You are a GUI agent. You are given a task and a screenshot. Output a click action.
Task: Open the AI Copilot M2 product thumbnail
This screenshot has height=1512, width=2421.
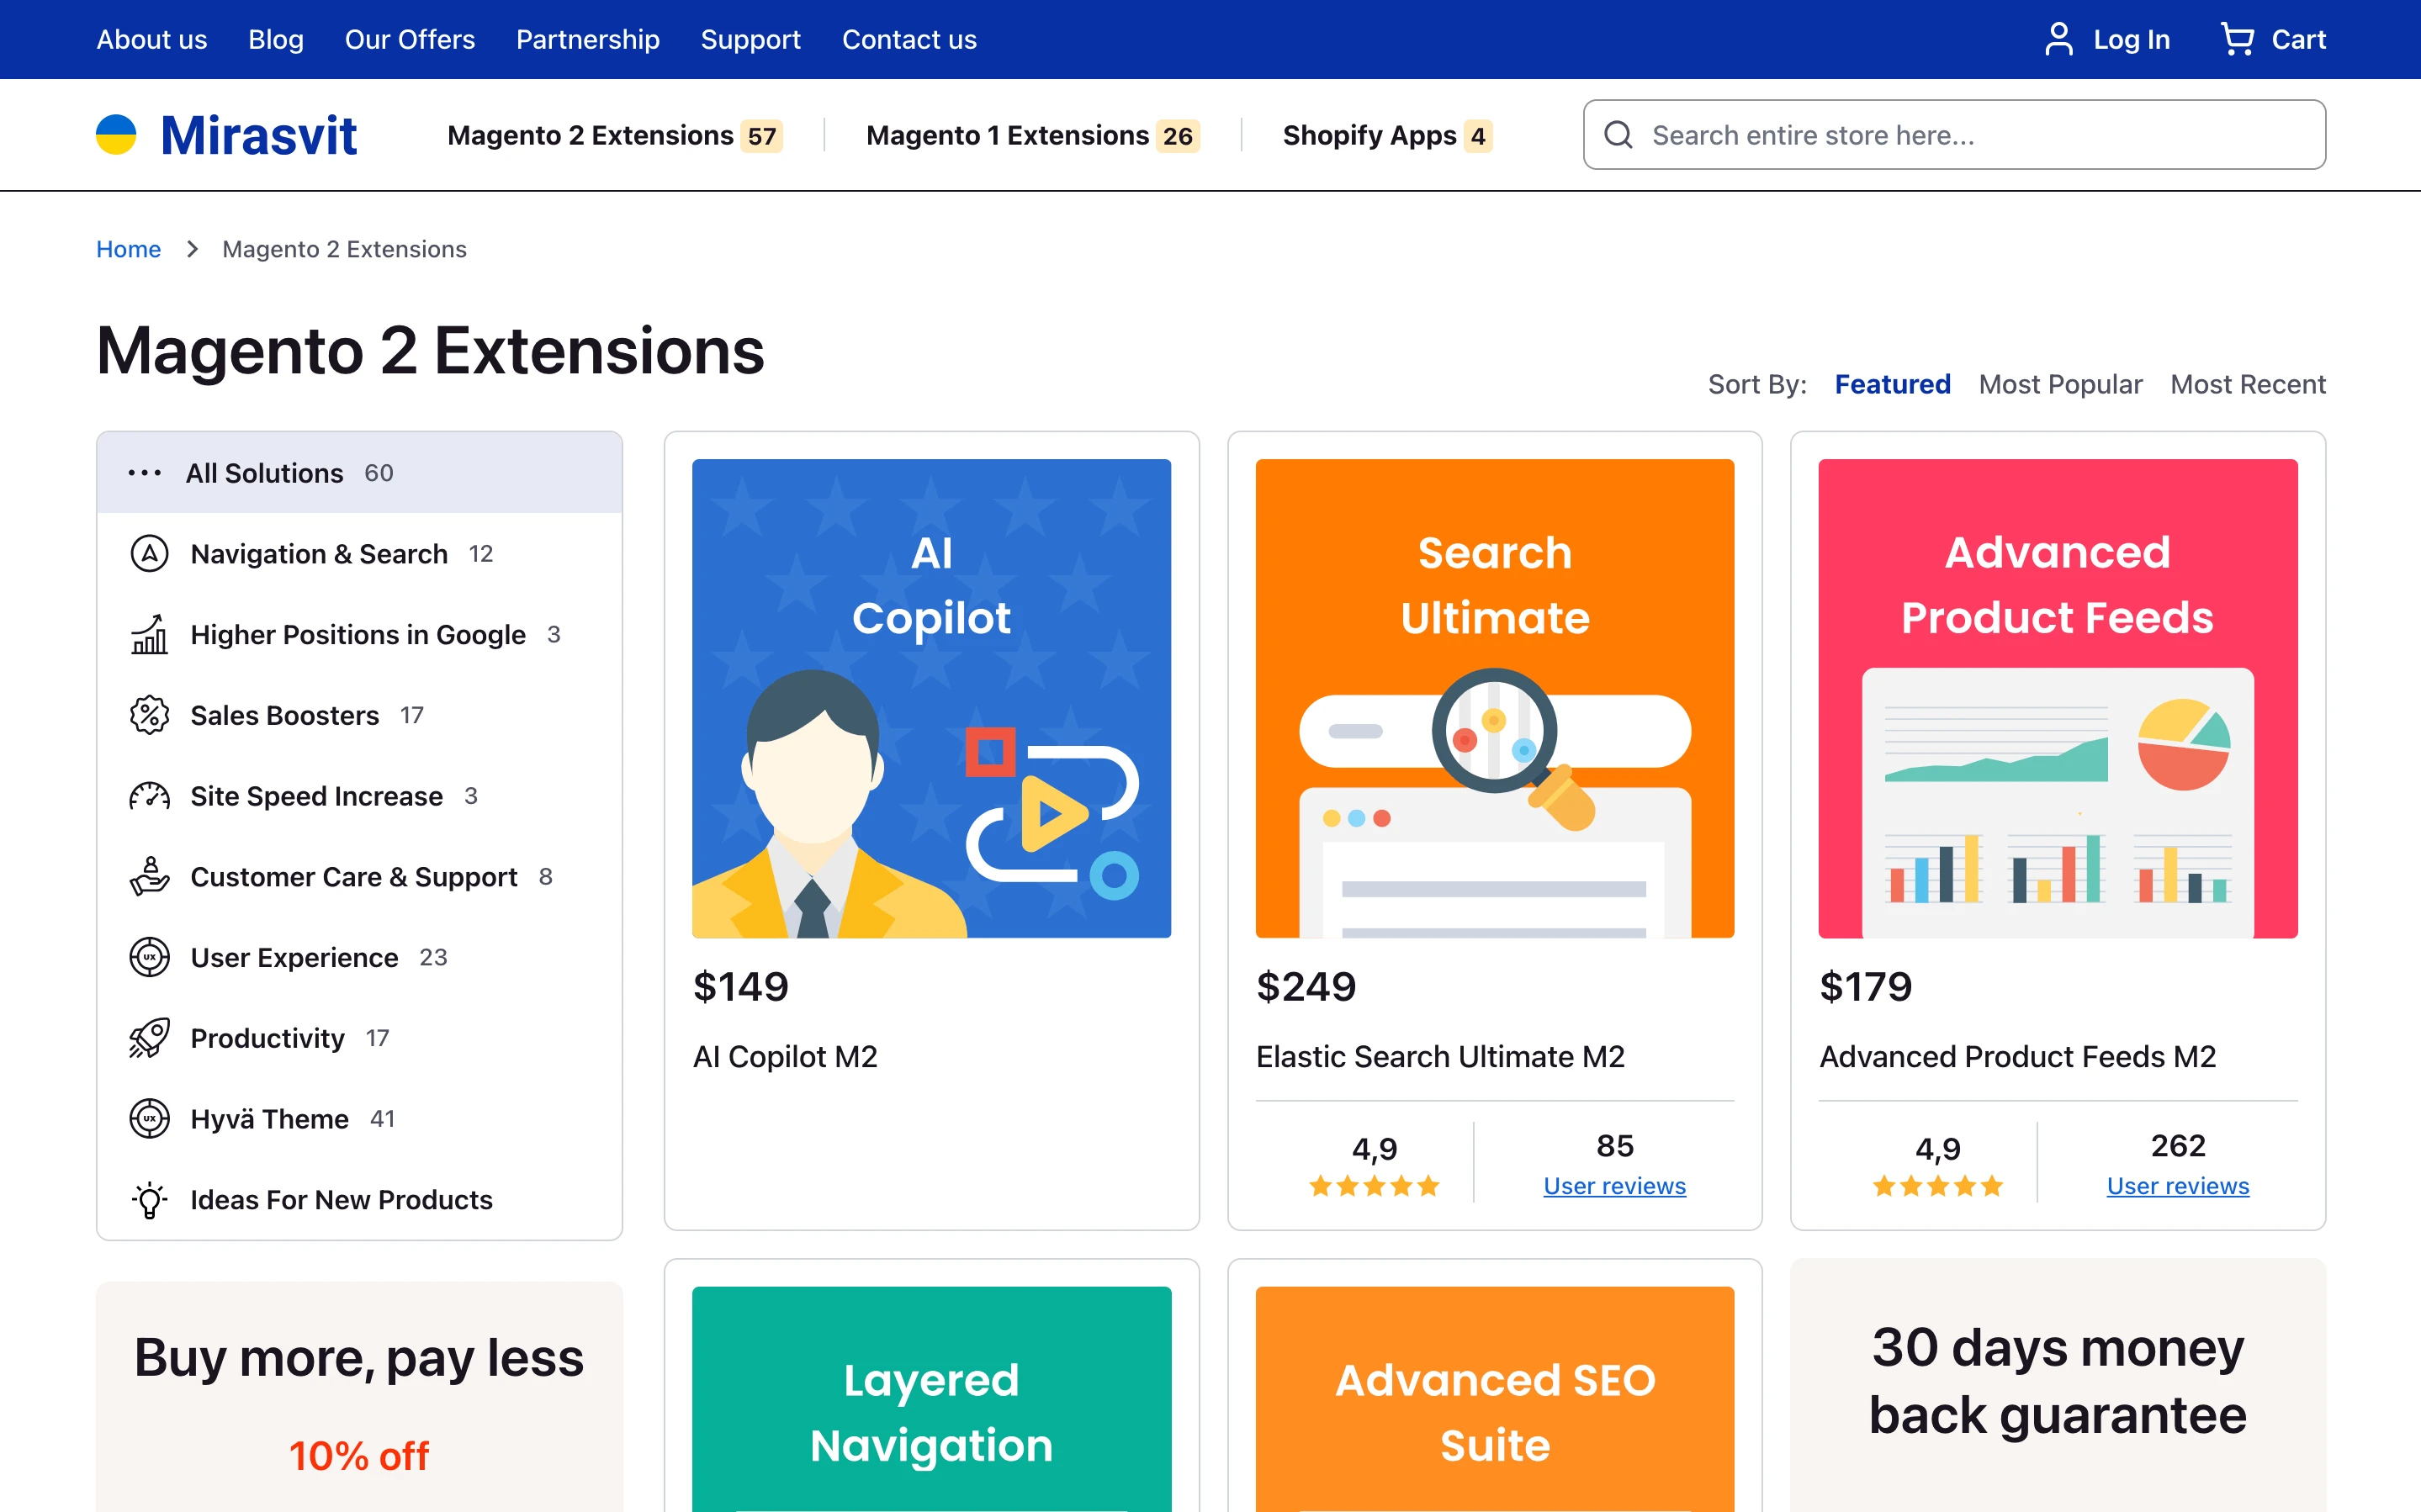point(931,697)
